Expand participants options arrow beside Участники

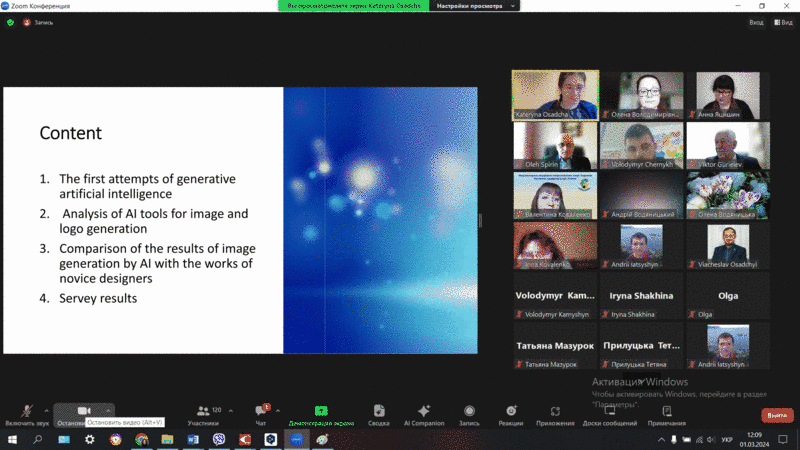pyautogui.click(x=231, y=409)
